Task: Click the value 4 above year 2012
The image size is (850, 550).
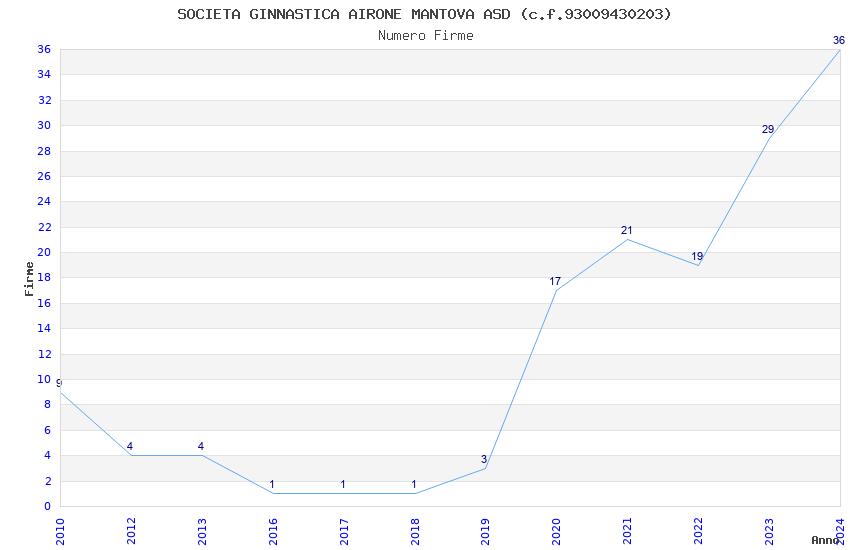Action: pos(130,447)
